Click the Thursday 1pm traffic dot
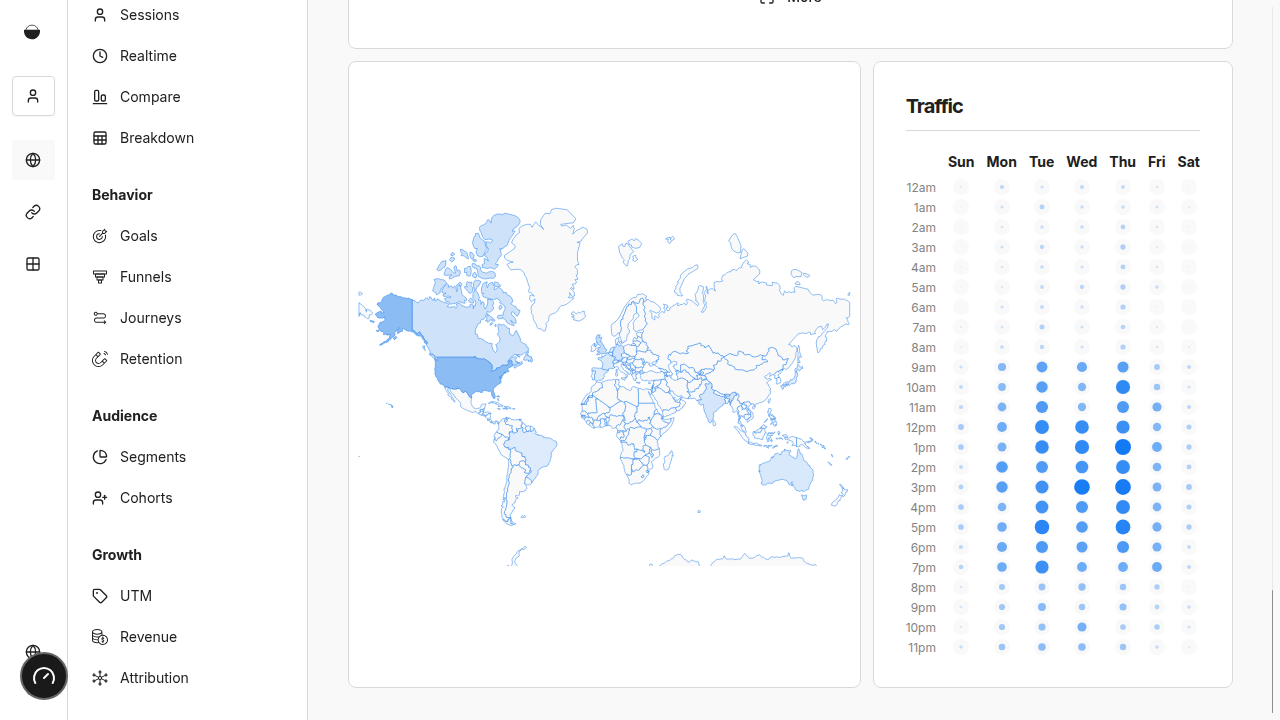This screenshot has height=720, width=1280. pos(1123,447)
